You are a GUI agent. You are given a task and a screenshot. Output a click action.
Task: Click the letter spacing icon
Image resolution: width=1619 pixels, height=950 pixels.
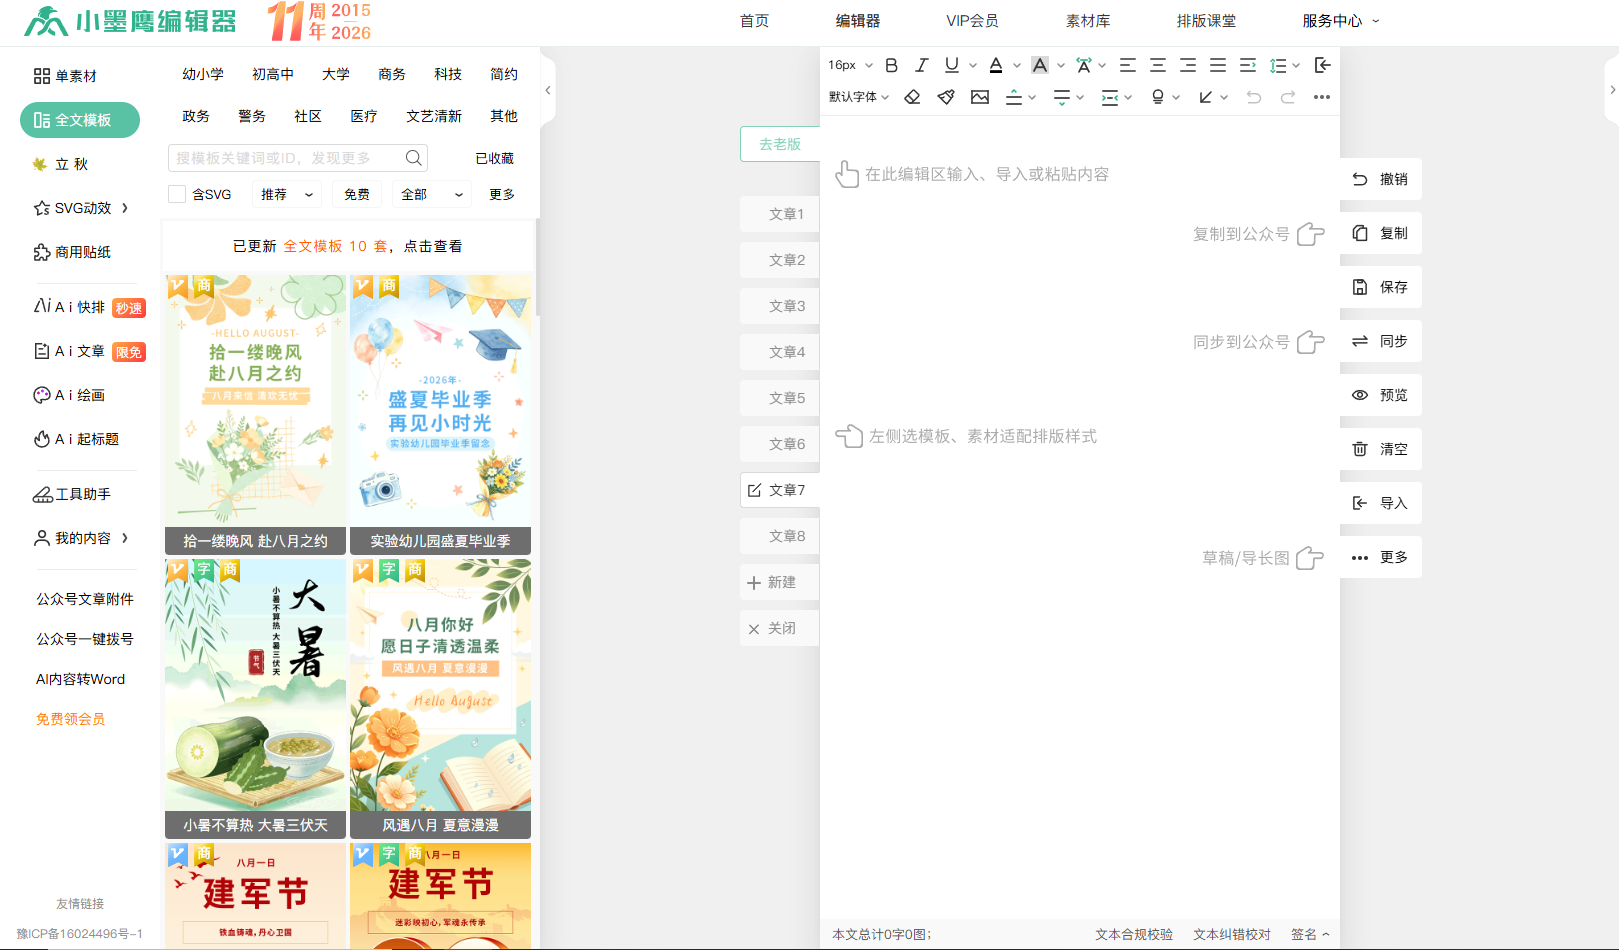(1084, 65)
